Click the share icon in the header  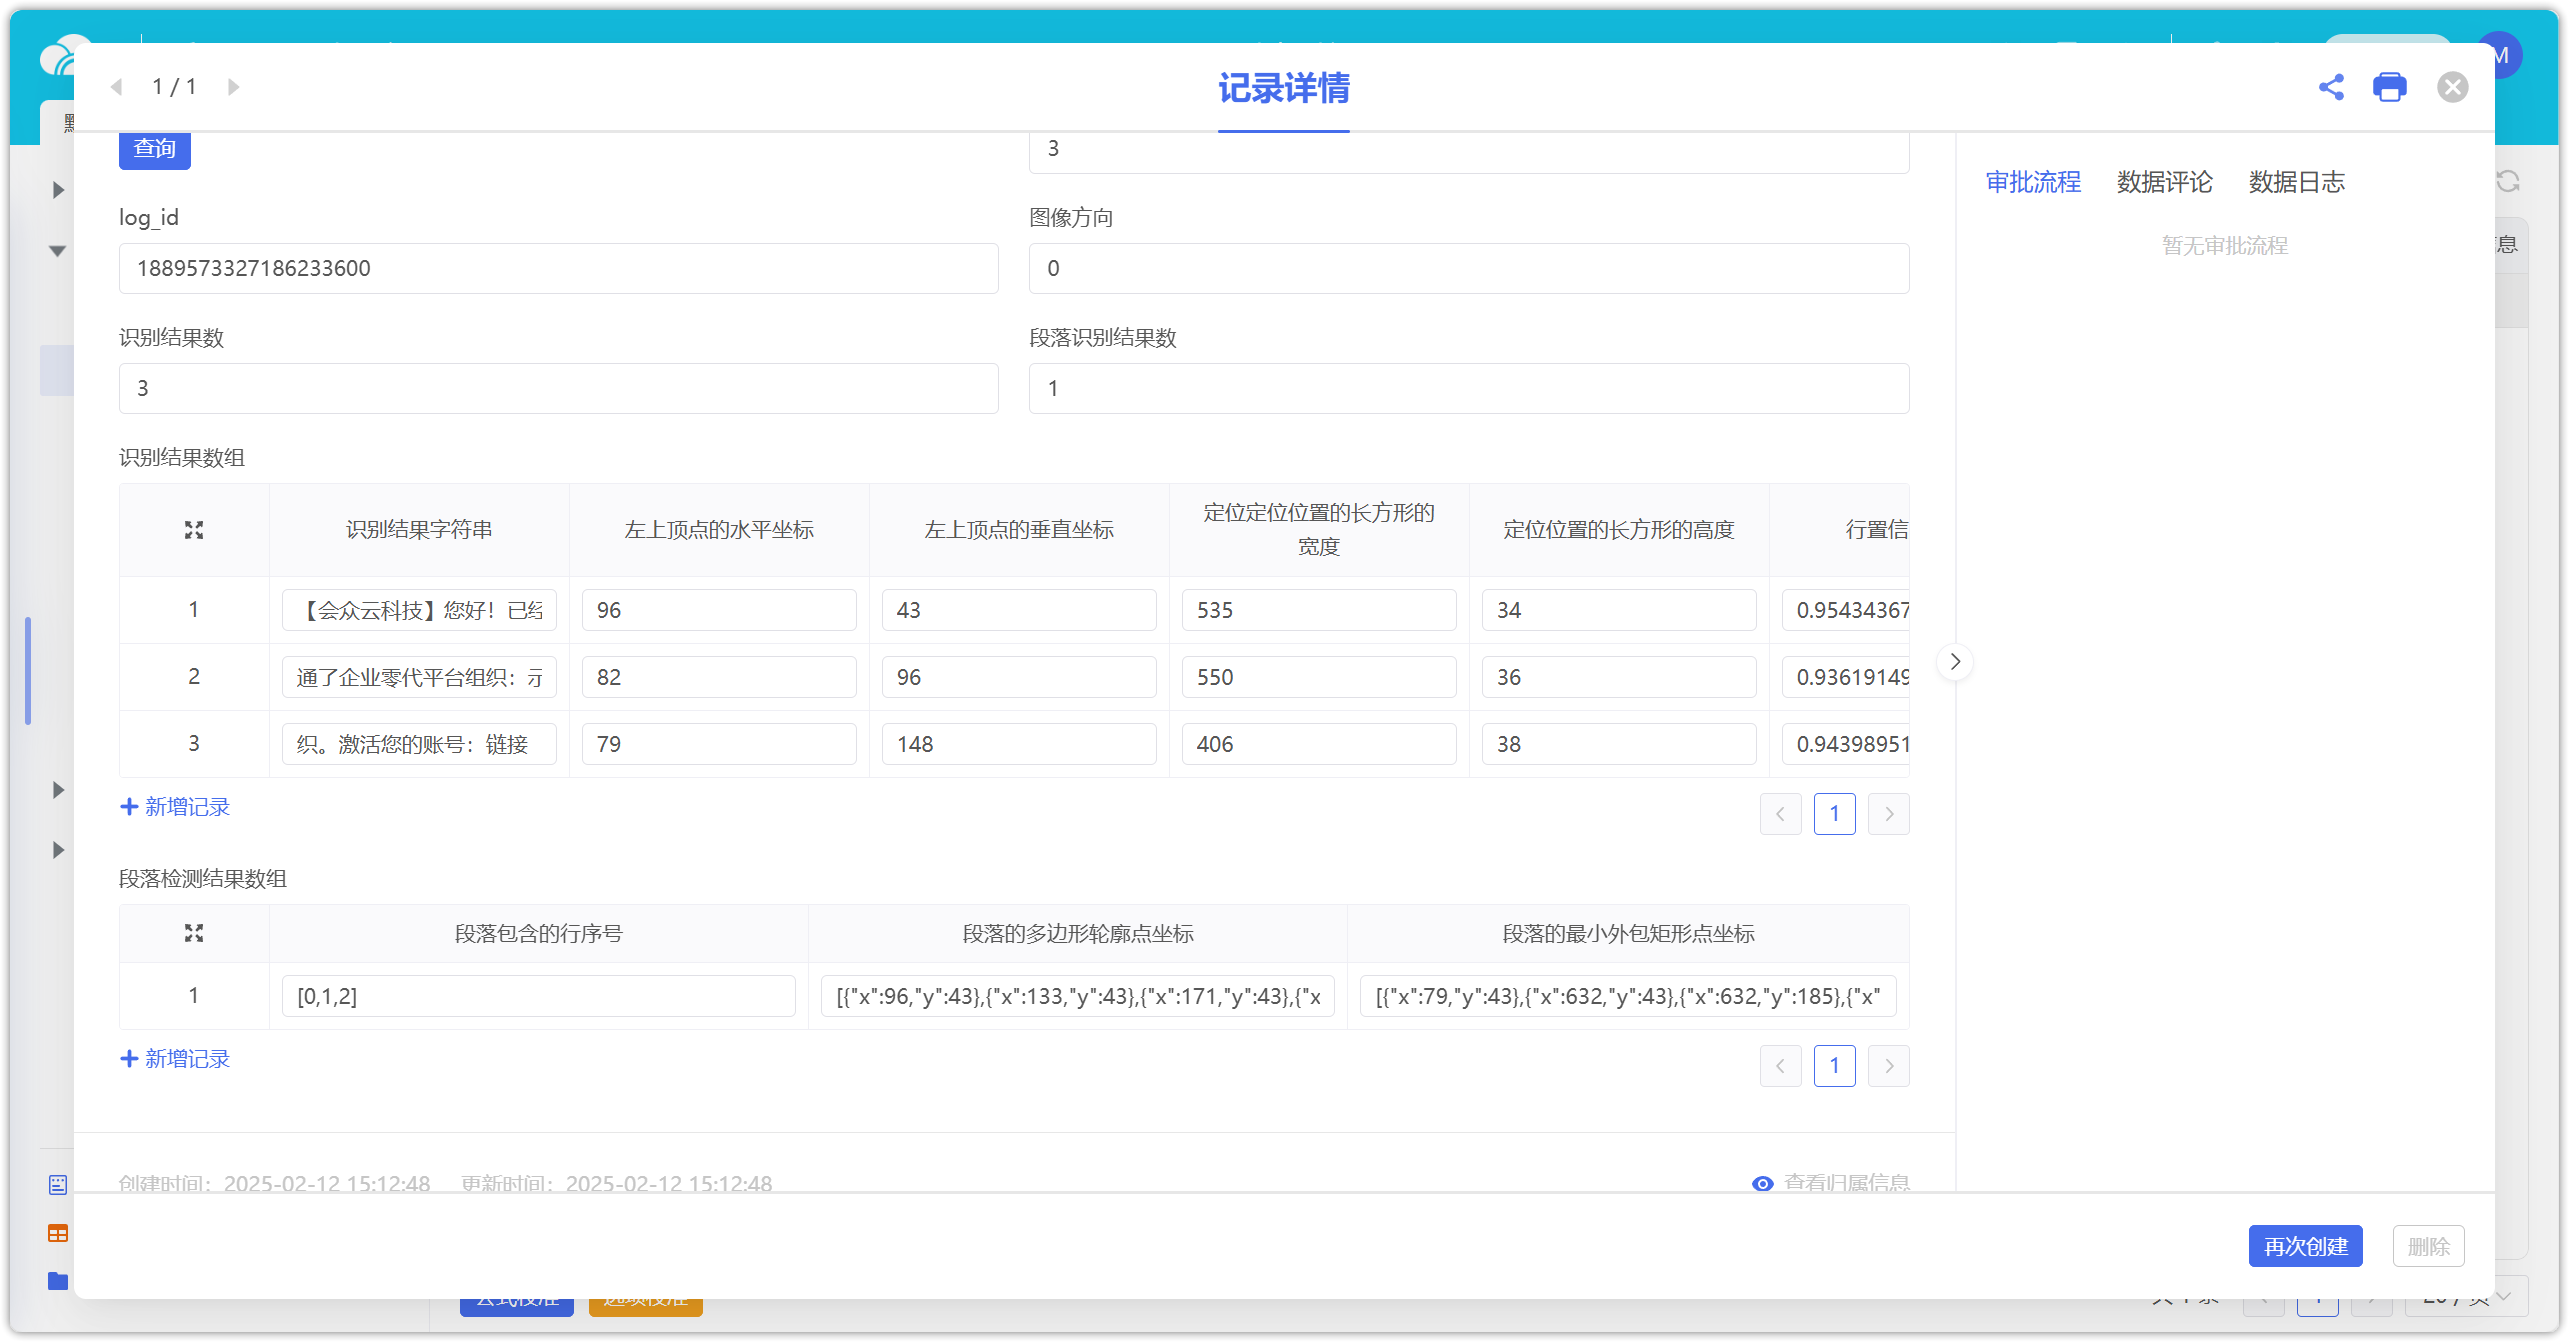pos(2331,87)
